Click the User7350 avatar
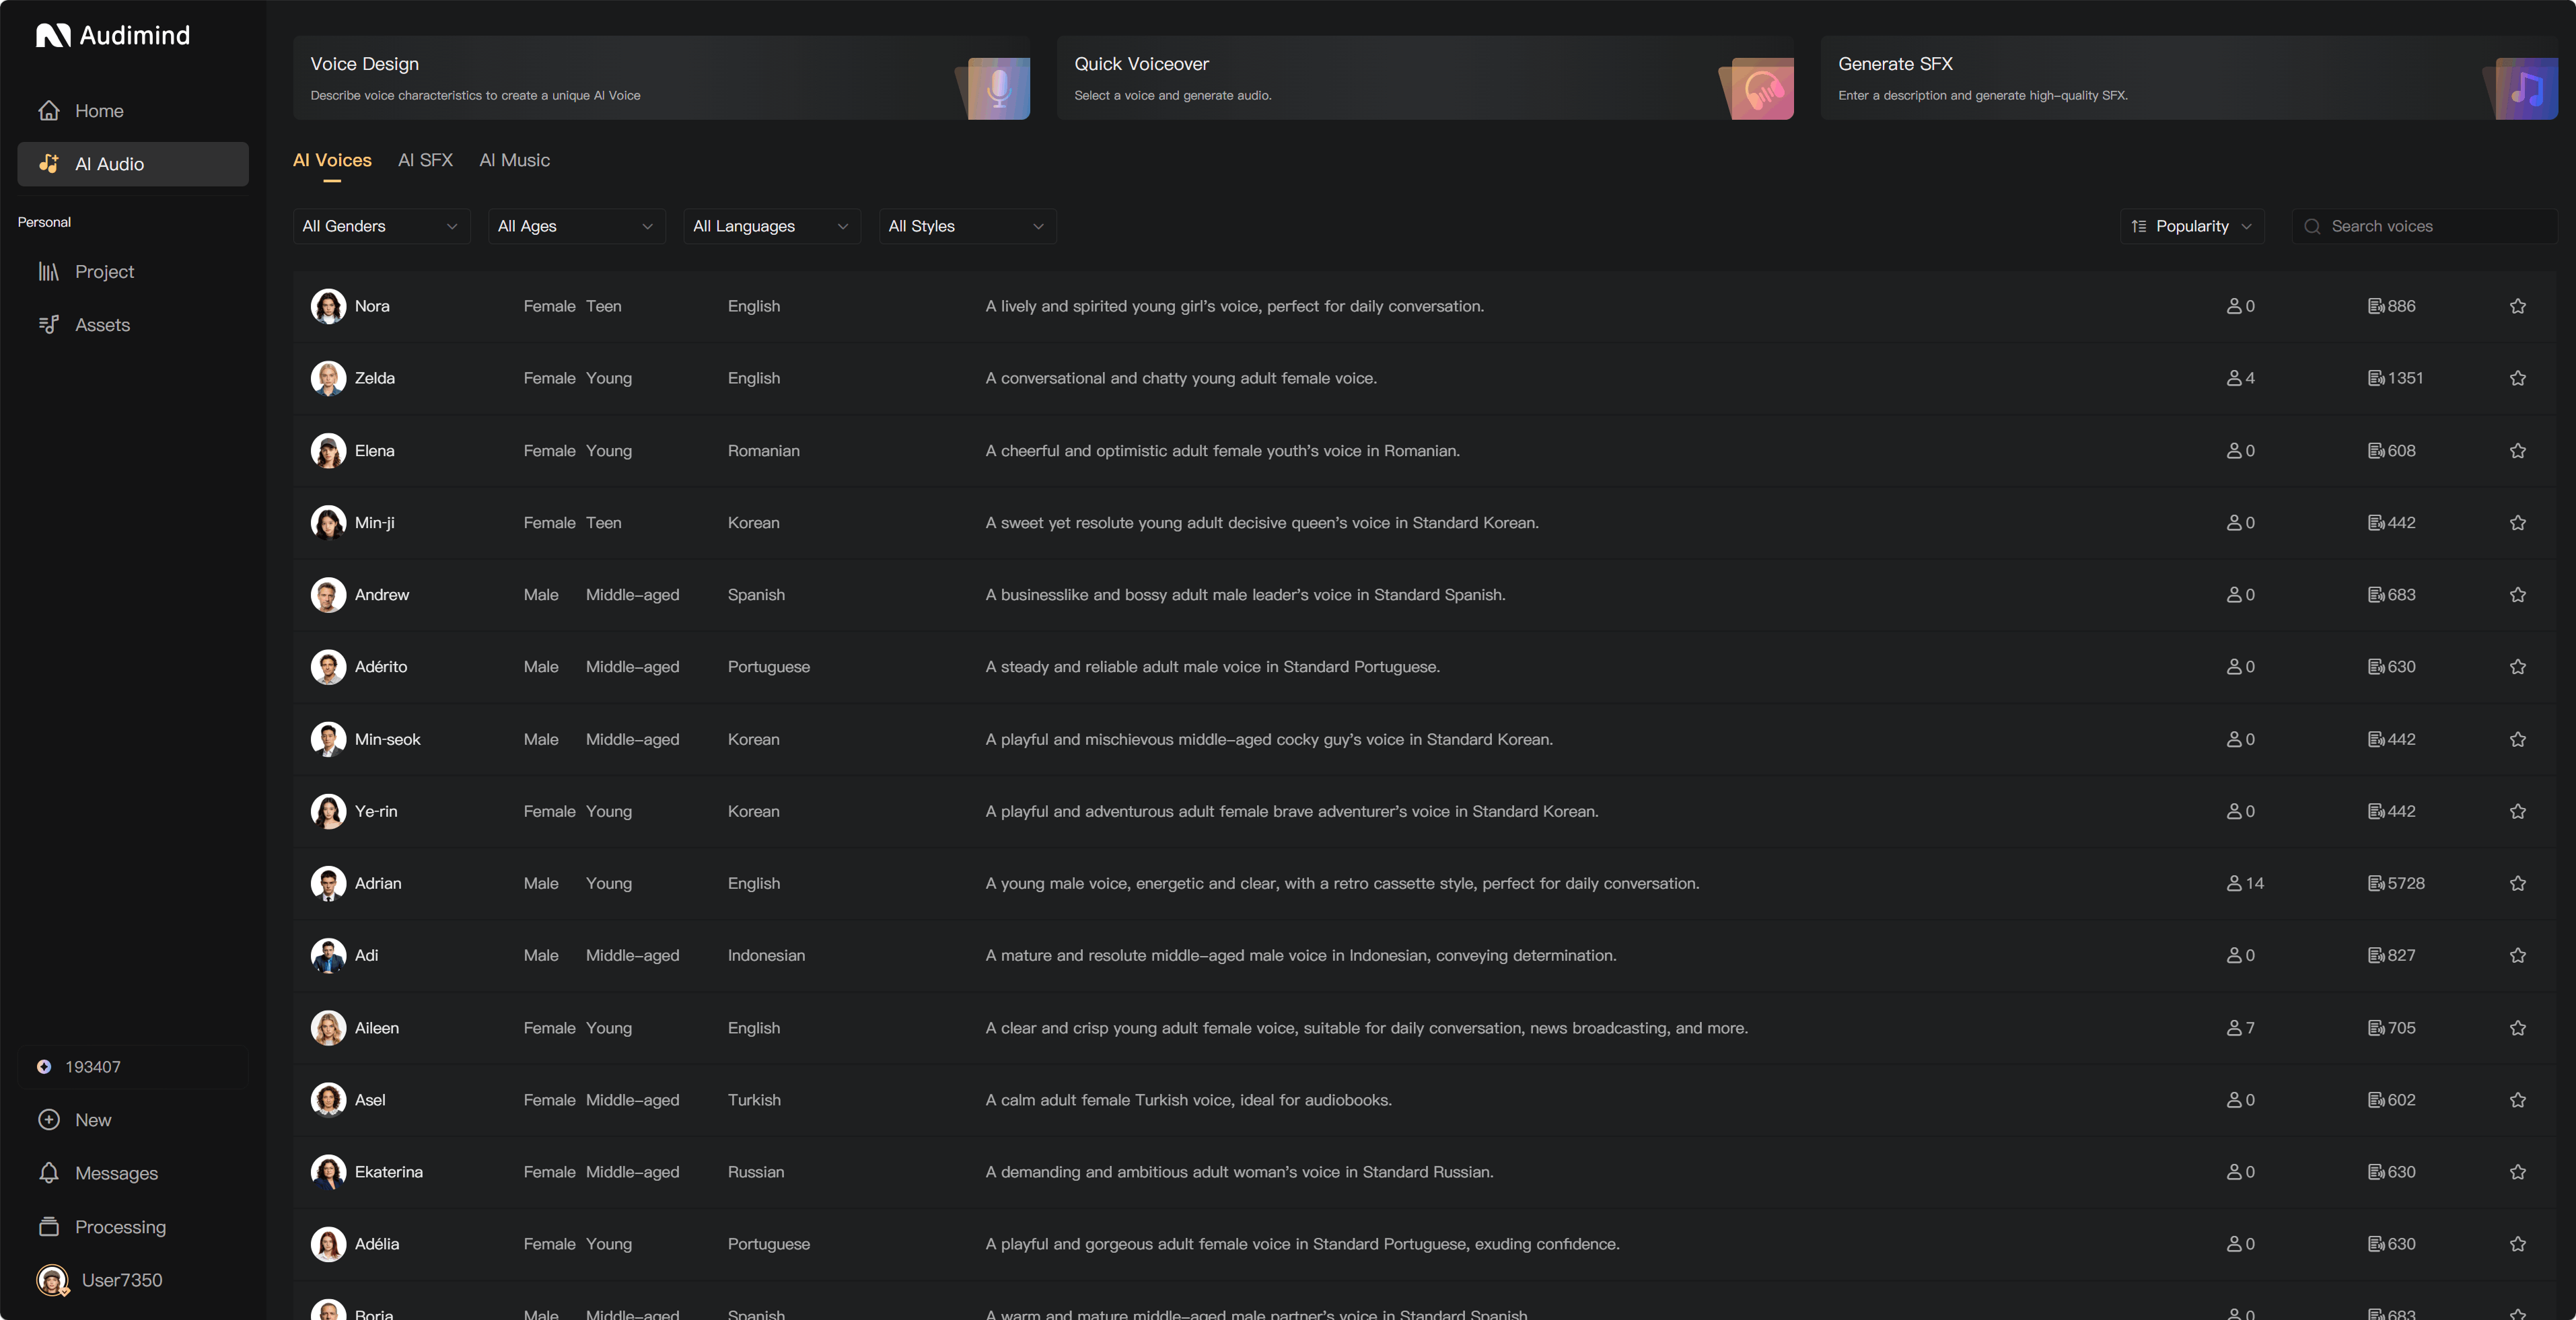This screenshot has width=2576, height=1320. (x=52, y=1280)
